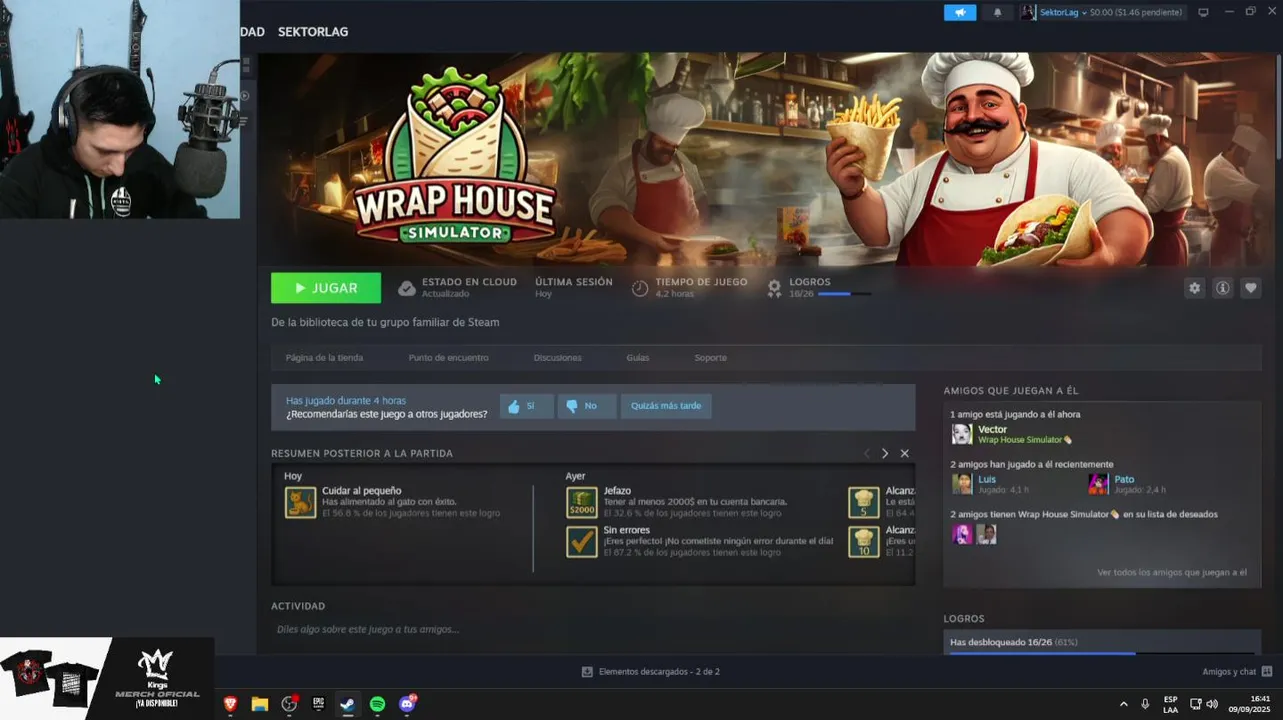Open the announcements megaphone button

point(960,12)
